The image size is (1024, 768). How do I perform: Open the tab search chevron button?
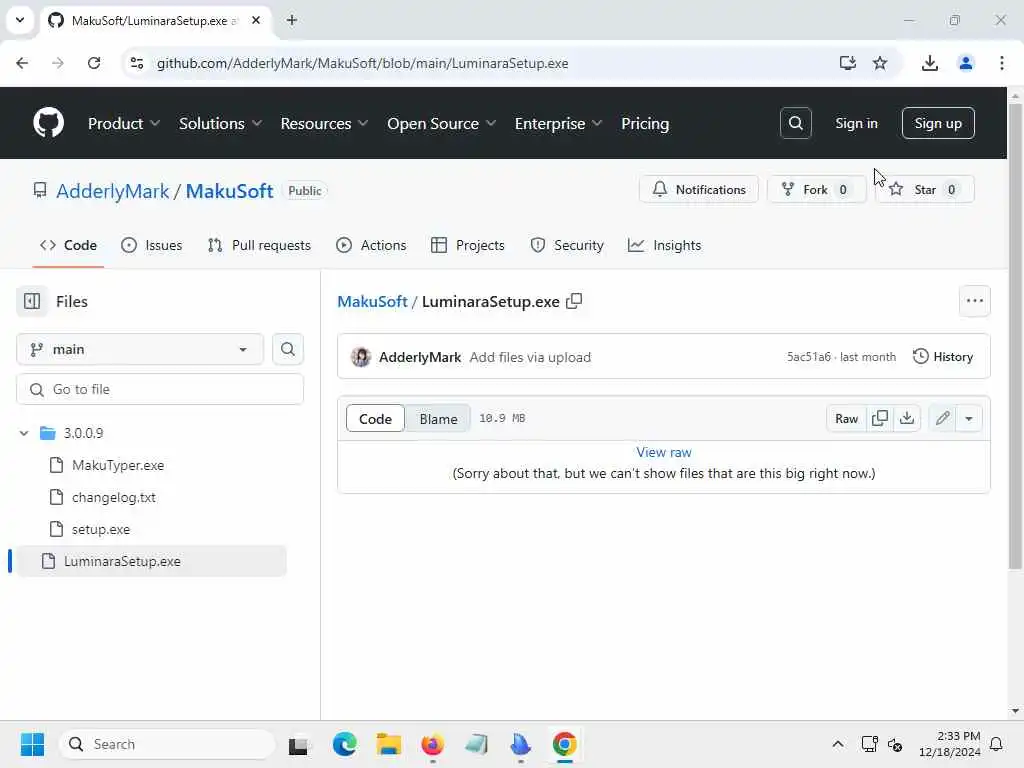click(x=20, y=20)
